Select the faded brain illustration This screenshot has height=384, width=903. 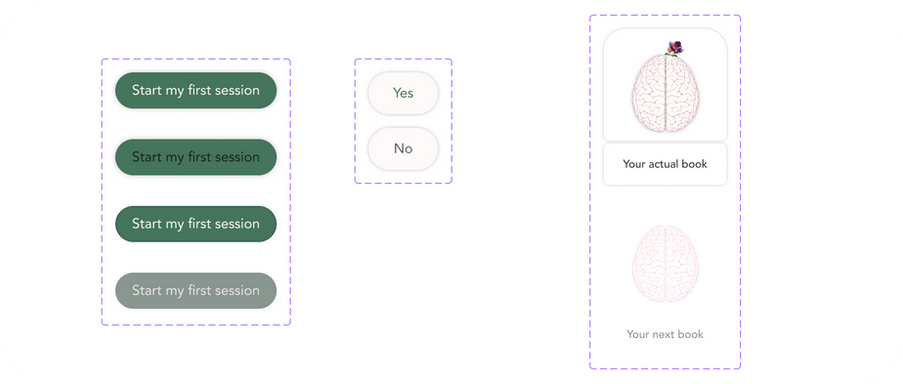665,263
